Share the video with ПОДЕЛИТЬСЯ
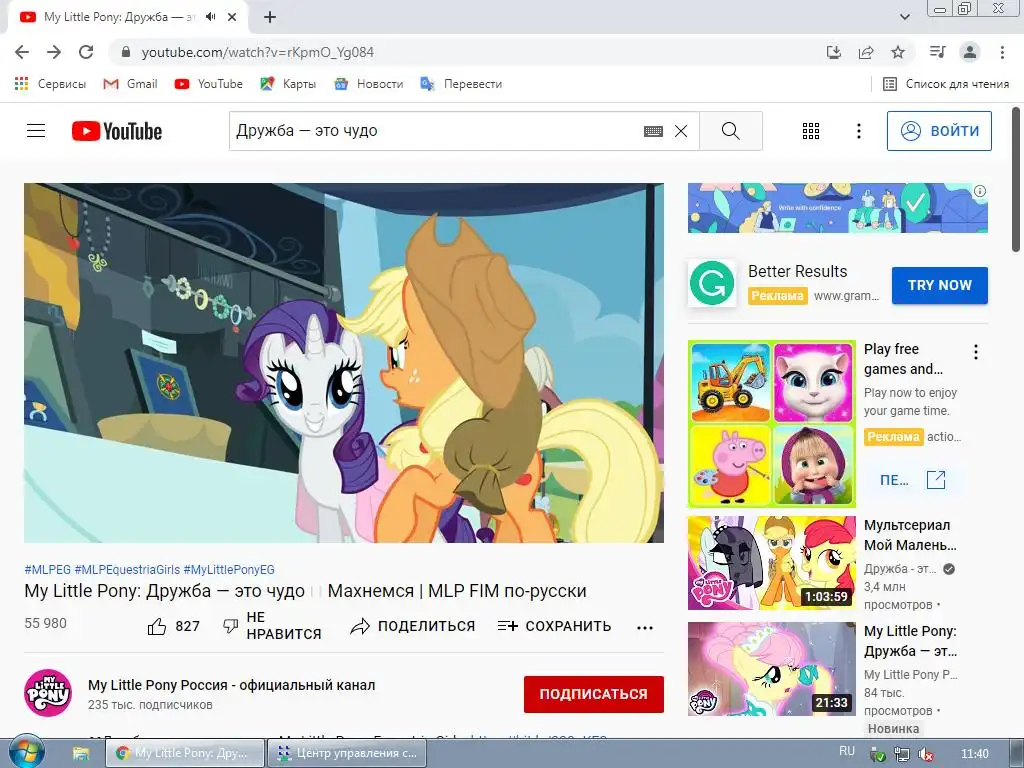 click(413, 626)
